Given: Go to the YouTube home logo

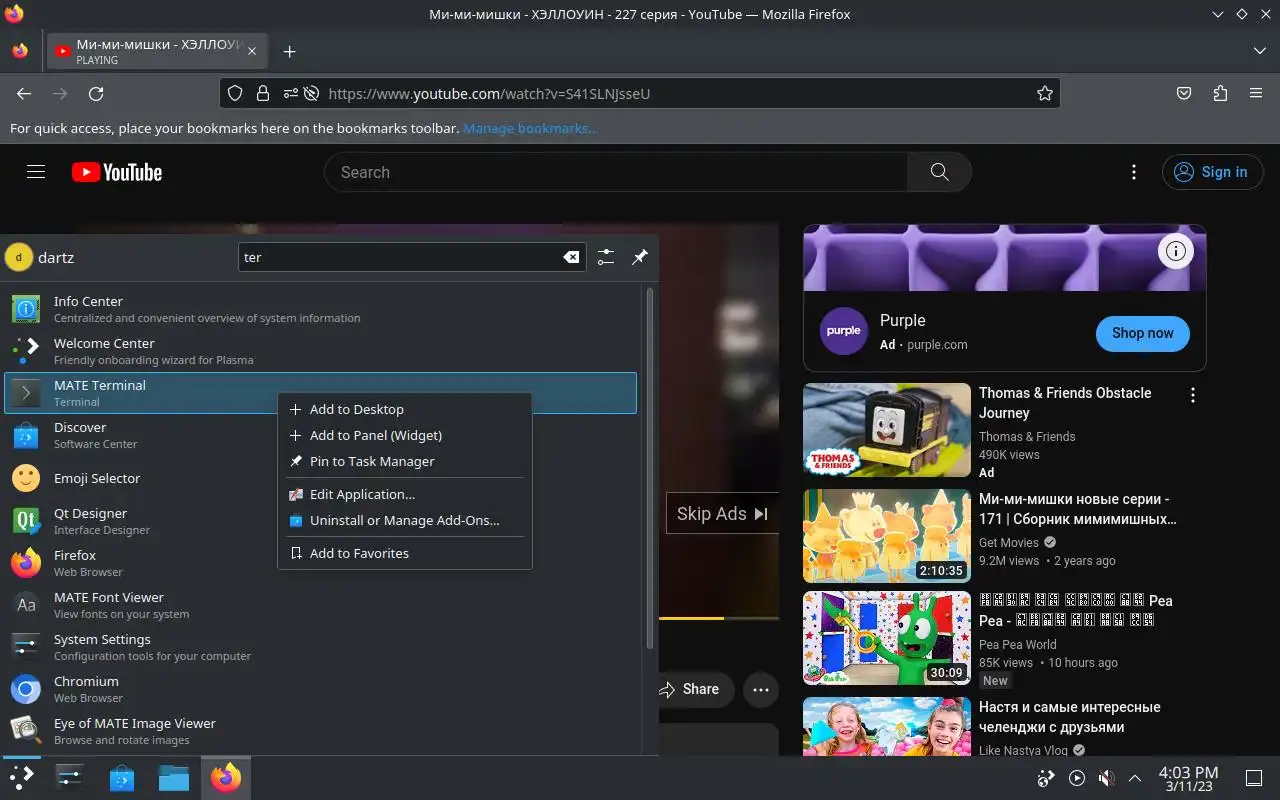Looking at the screenshot, I should point(117,172).
